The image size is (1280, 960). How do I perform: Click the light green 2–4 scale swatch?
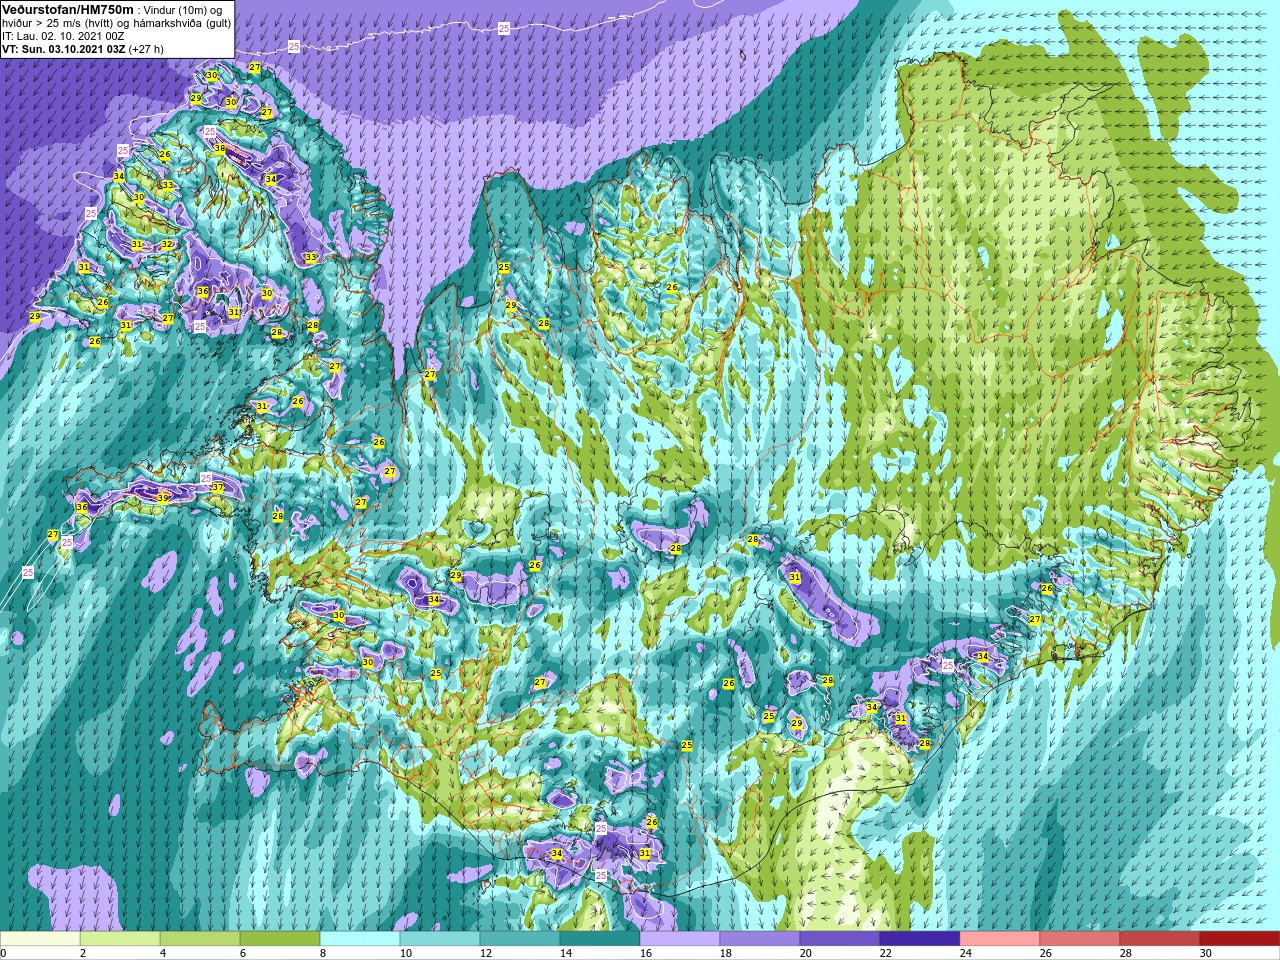click(x=120, y=939)
